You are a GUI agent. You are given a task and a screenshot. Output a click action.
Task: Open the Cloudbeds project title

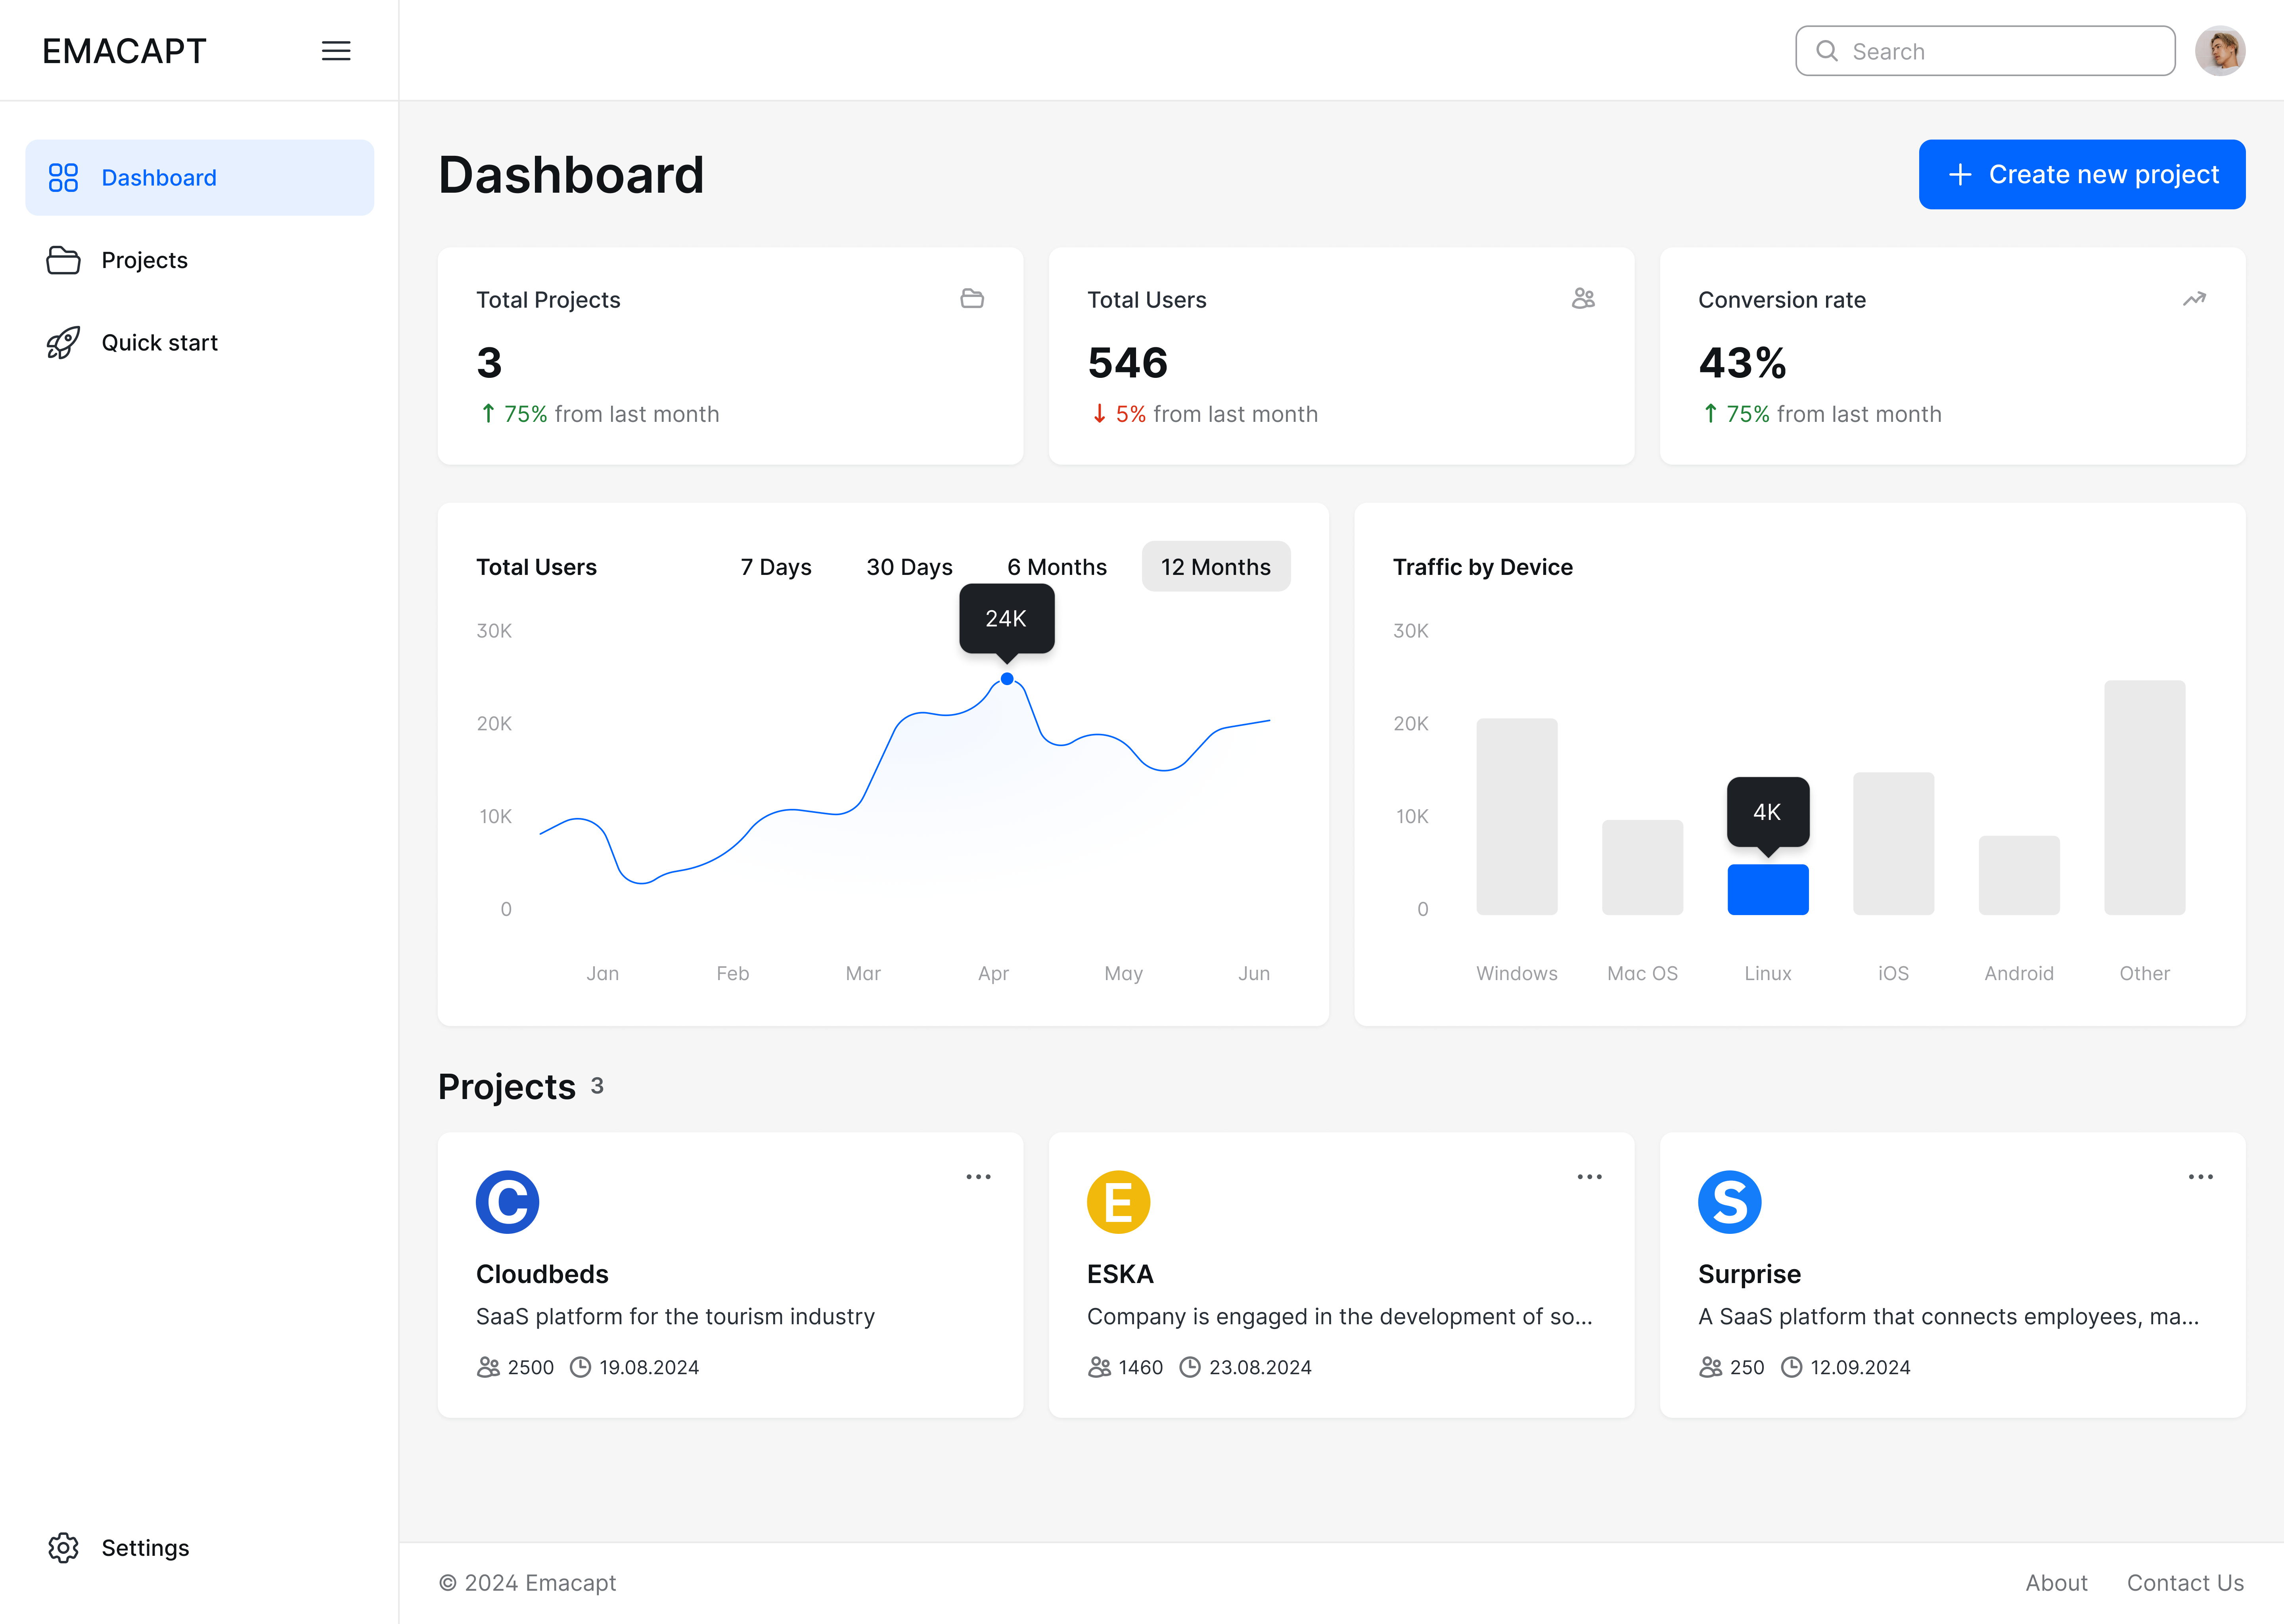click(542, 1273)
